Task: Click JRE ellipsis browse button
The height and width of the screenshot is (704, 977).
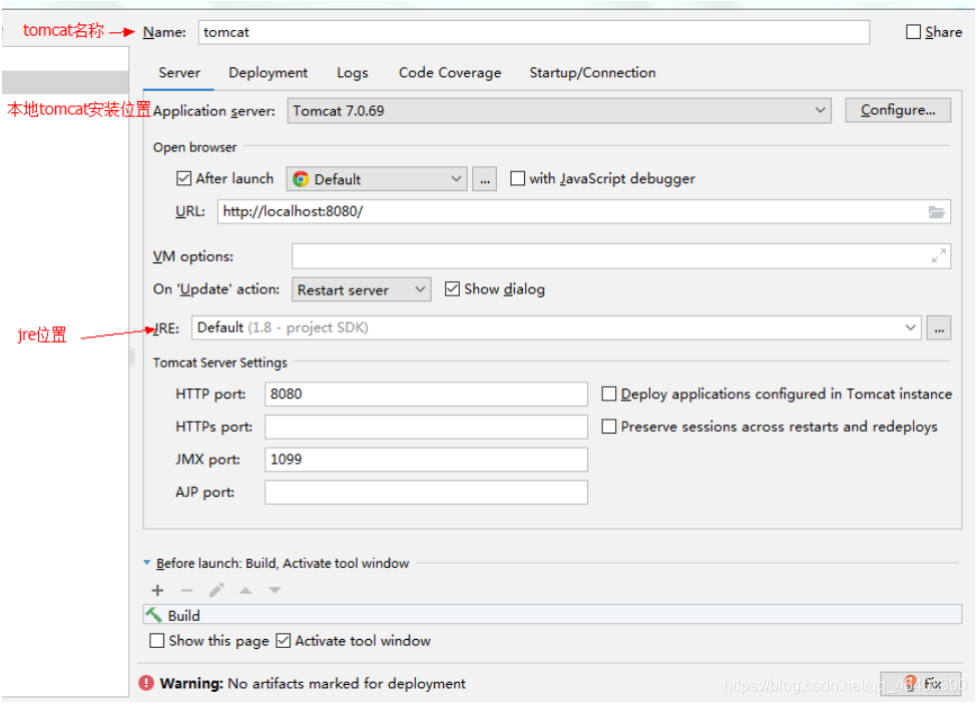Action: 939,328
